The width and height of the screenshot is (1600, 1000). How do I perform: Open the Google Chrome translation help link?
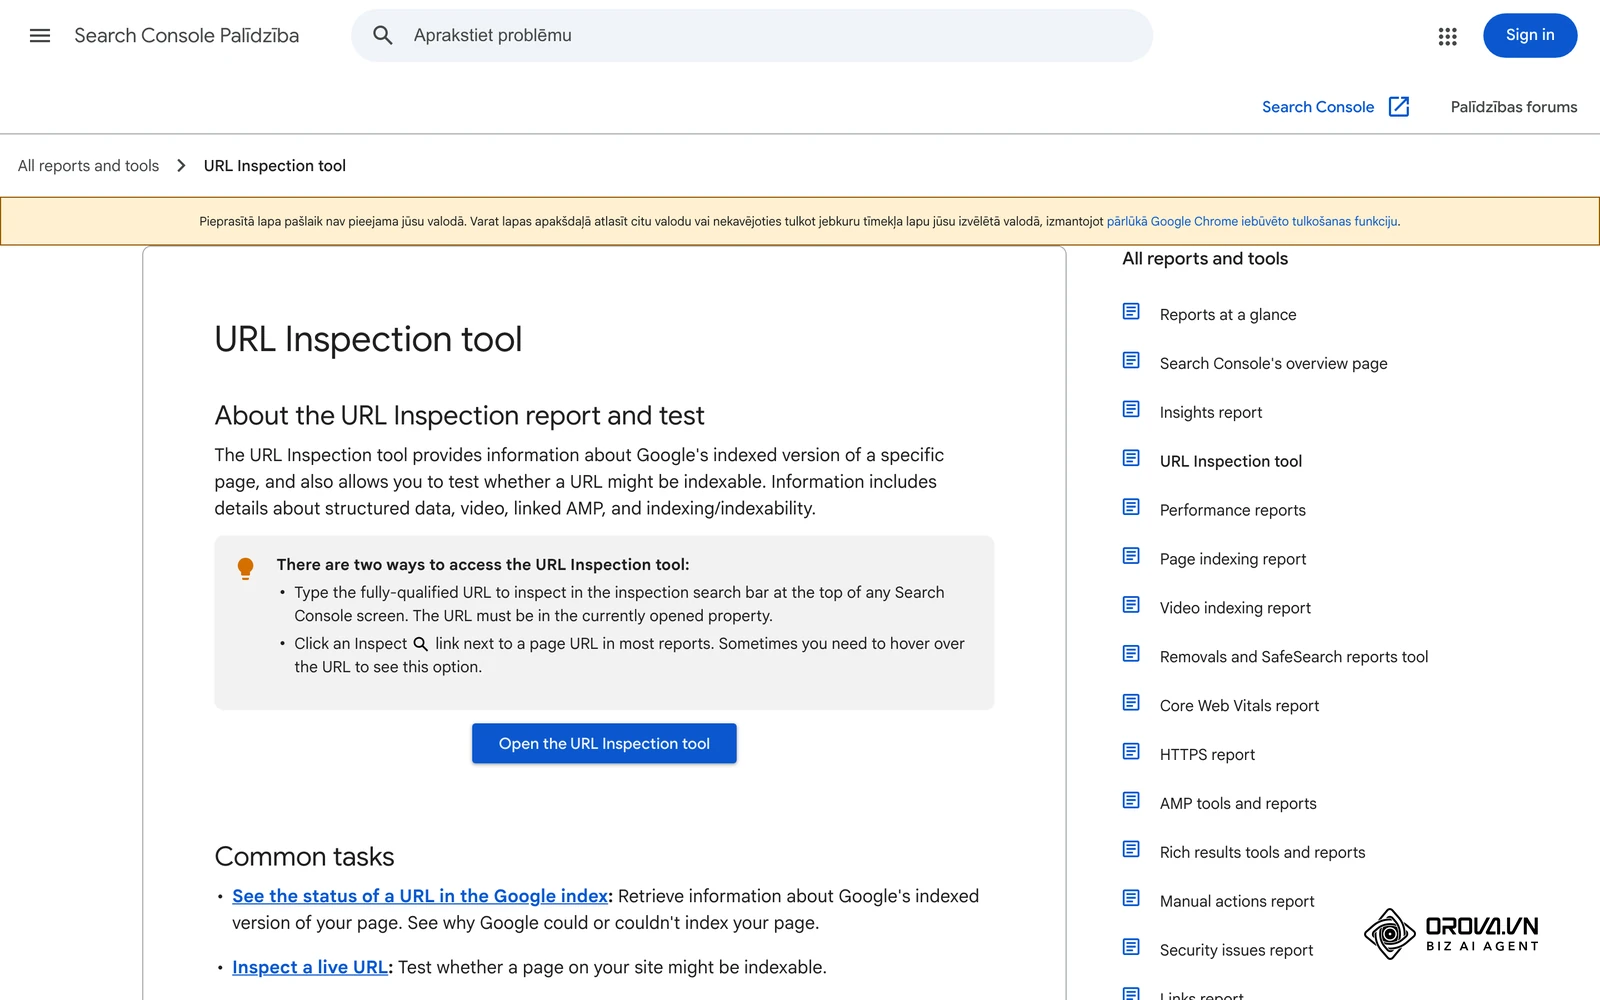[1252, 222]
